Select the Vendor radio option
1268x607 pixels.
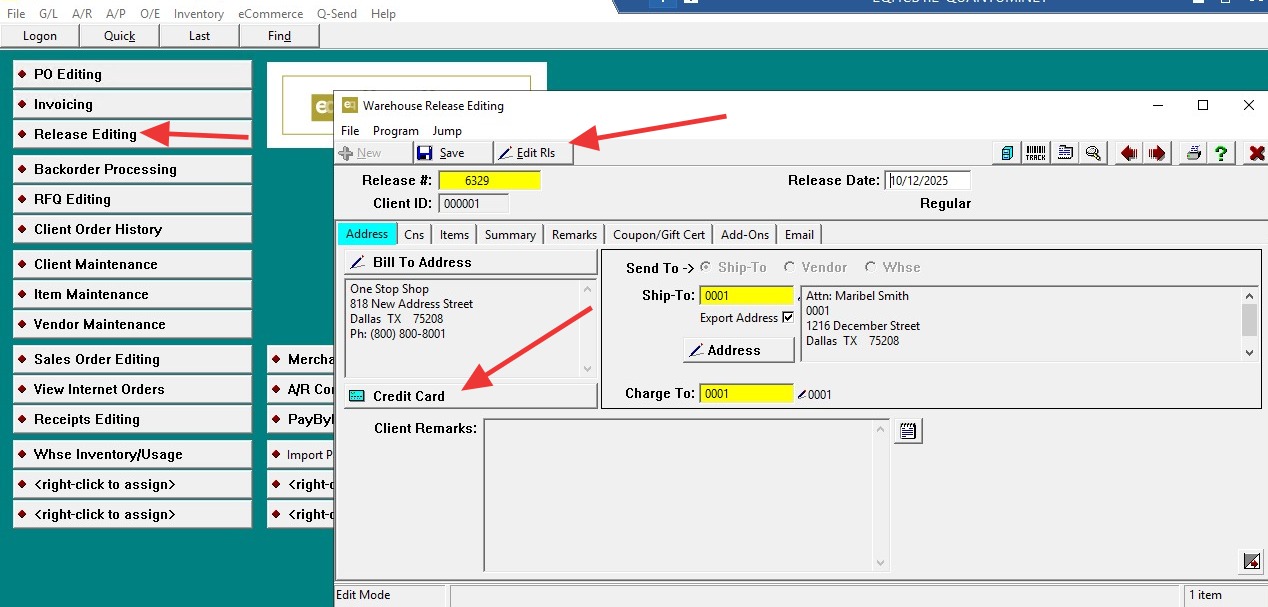[789, 267]
